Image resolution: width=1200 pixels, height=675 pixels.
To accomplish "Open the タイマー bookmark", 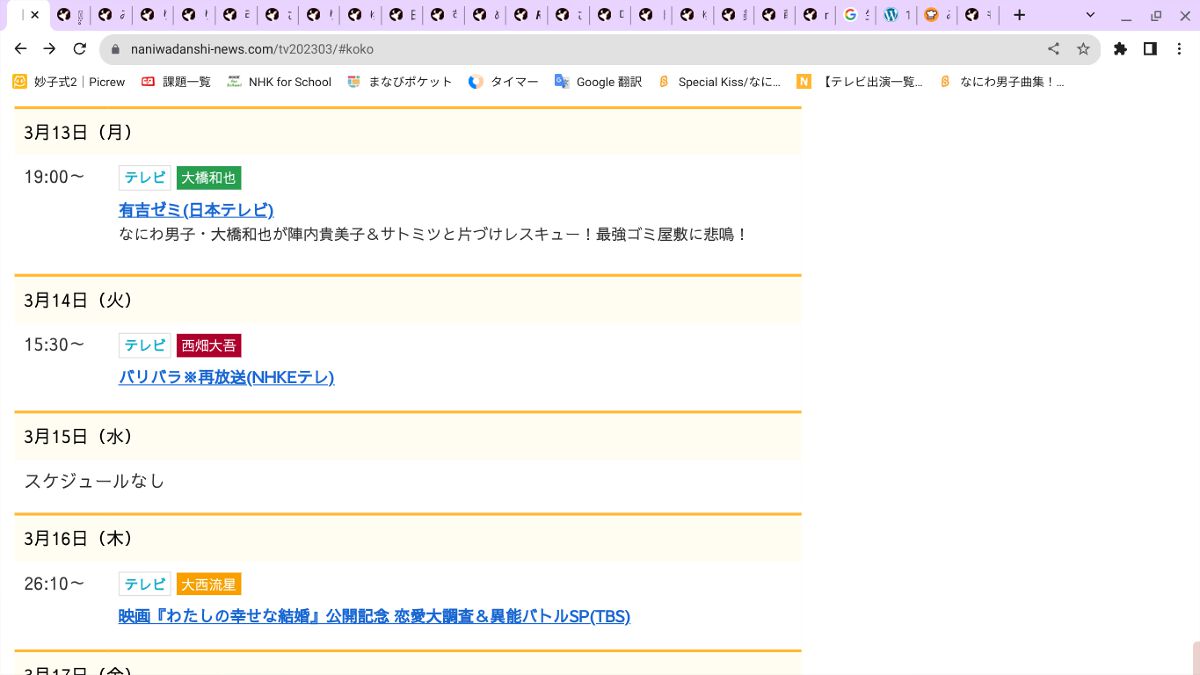I will (x=503, y=82).
